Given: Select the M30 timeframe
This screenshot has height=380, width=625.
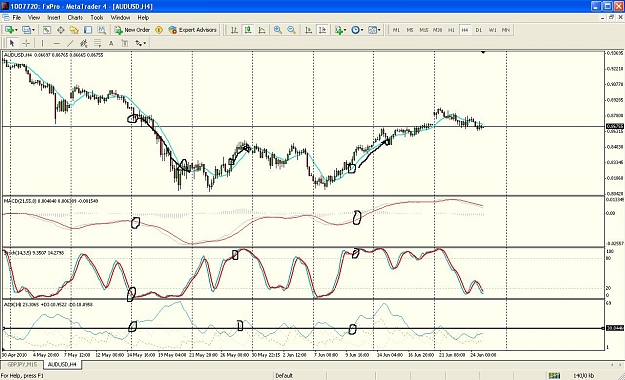Looking at the screenshot, I should 437,30.
